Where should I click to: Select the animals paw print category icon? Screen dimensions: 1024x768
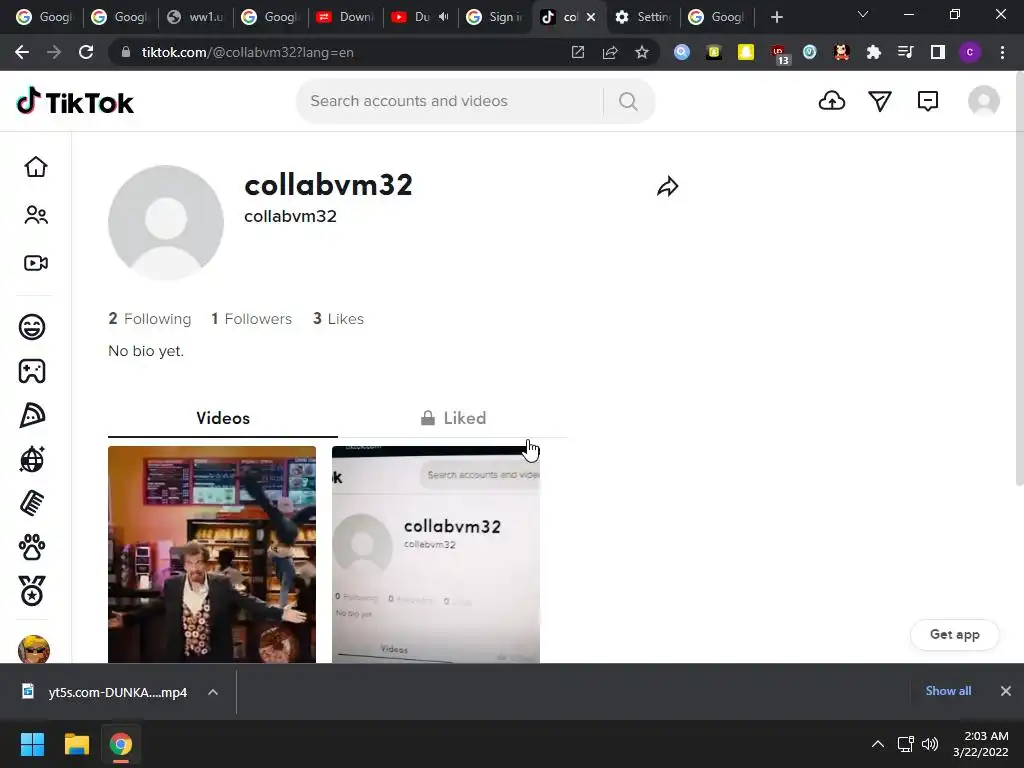(x=32, y=547)
